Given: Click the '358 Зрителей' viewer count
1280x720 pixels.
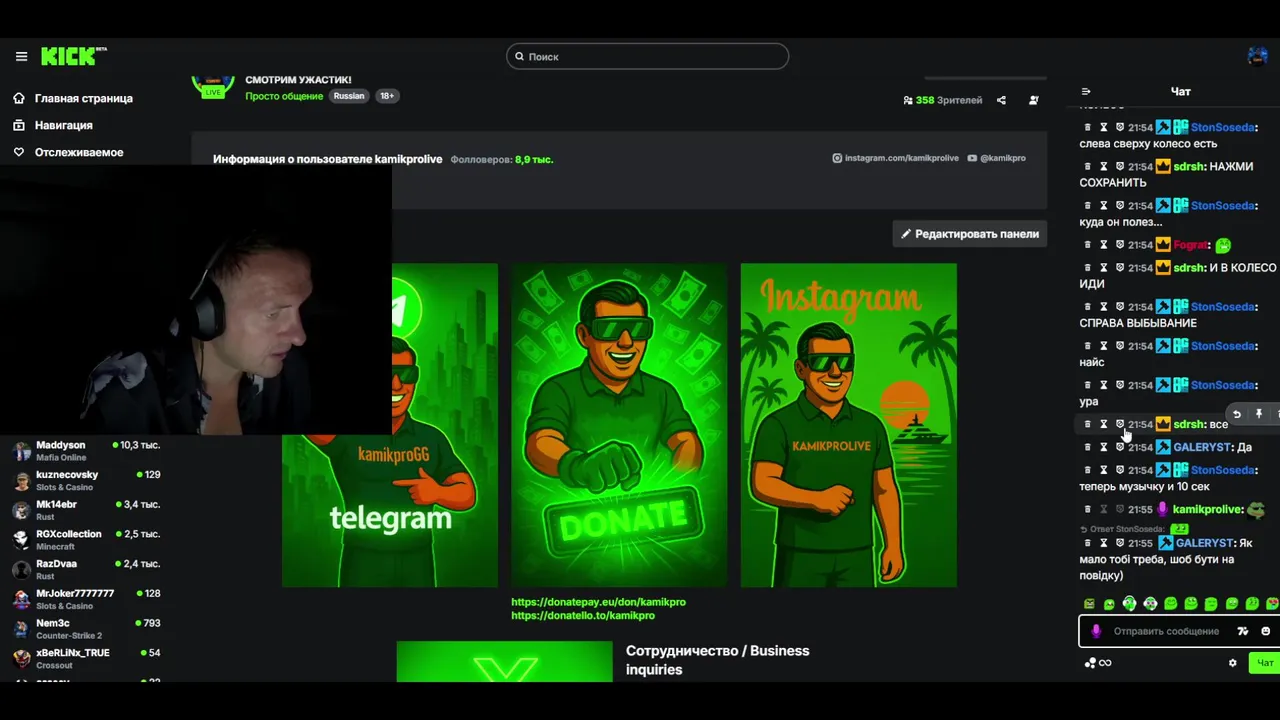Looking at the screenshot, I should coord(942,100).
